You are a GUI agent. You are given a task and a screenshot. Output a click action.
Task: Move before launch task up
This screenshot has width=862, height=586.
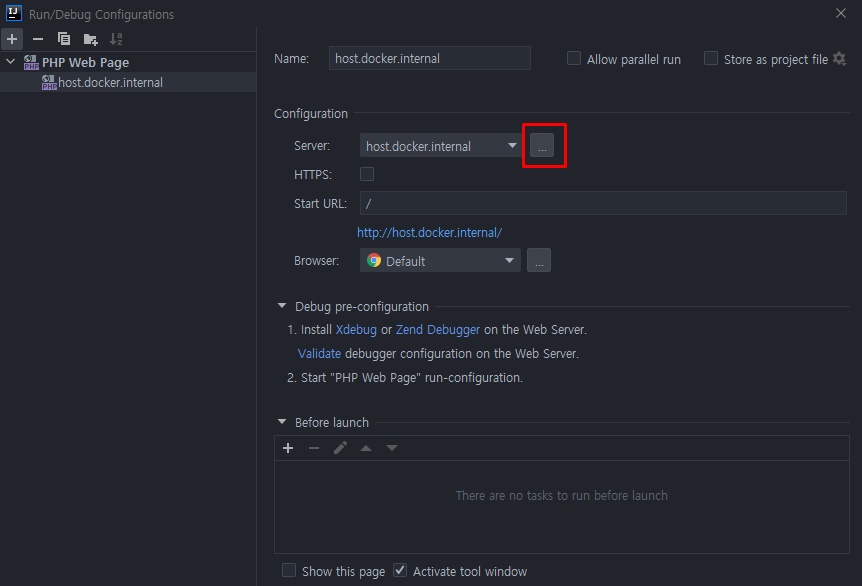[x=366, y=448]
